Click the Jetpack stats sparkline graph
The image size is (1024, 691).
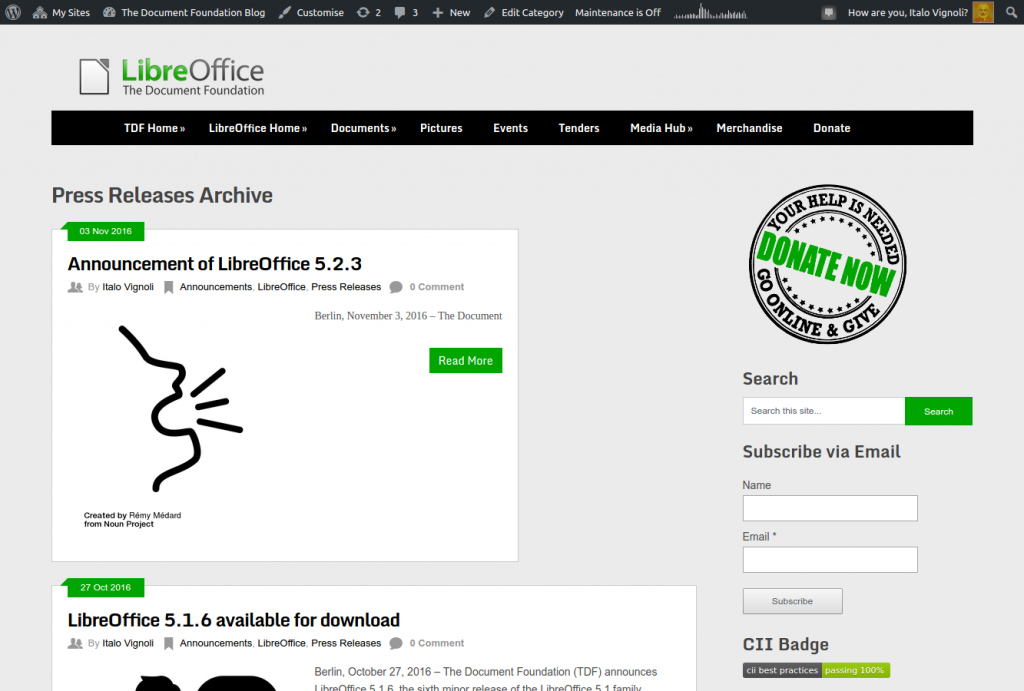[709, 12]
